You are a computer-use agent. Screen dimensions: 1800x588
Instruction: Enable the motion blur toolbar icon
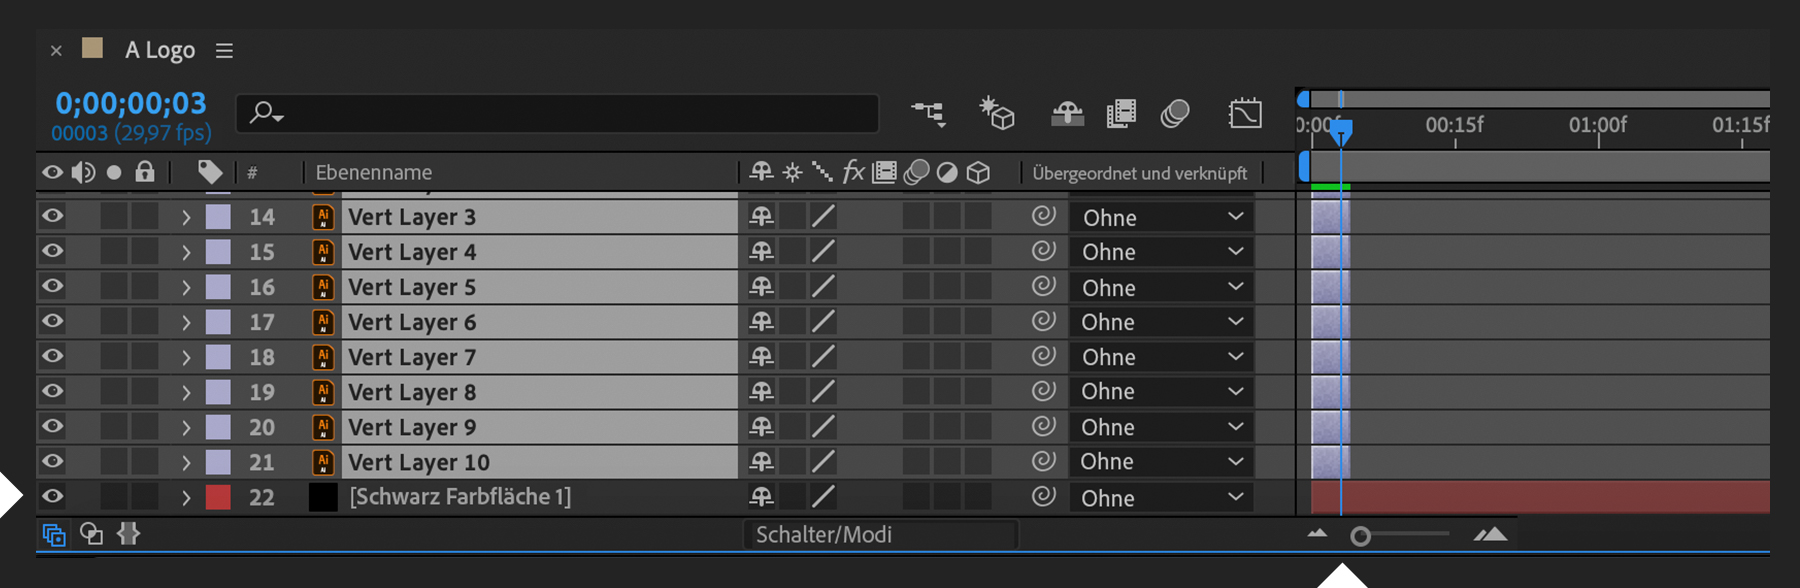click(1175, 113)
